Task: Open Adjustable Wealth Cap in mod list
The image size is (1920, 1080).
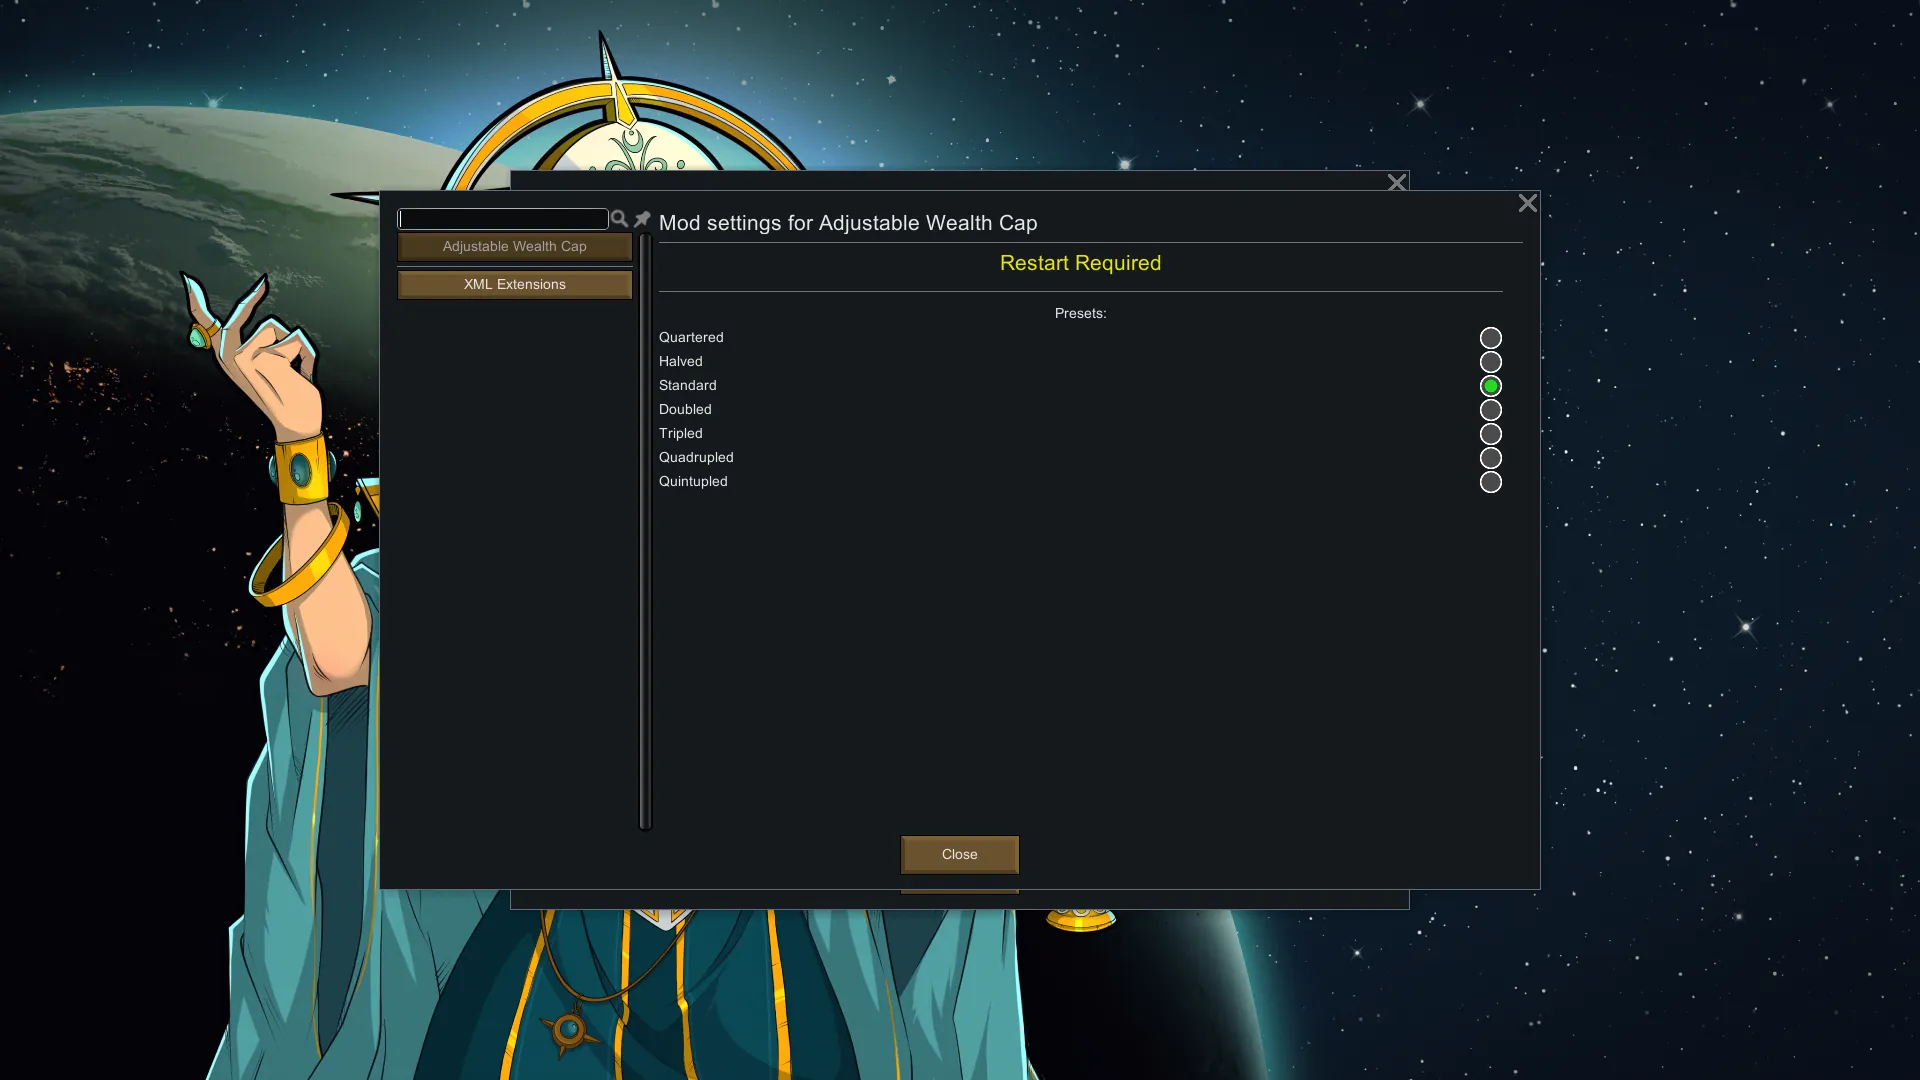Action: (514, 247)
